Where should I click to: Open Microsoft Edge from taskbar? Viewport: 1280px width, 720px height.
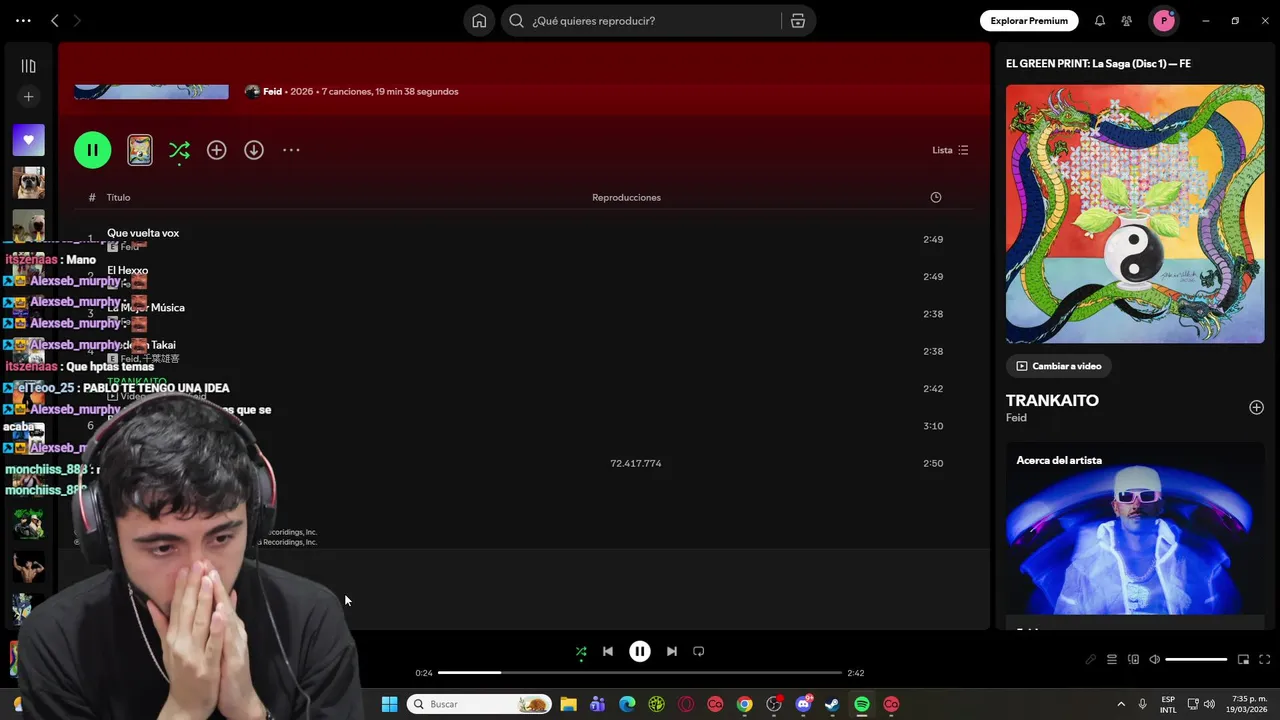pyautogui.click(x=627, y=704)
